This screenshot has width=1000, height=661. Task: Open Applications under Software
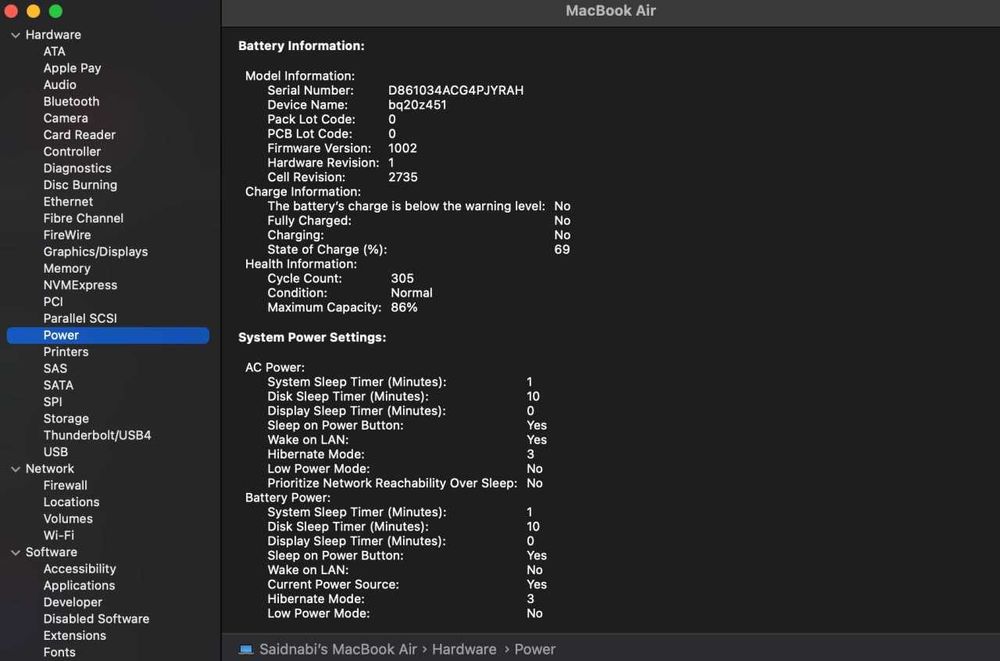pyautogui.click(x=79, y=586)
